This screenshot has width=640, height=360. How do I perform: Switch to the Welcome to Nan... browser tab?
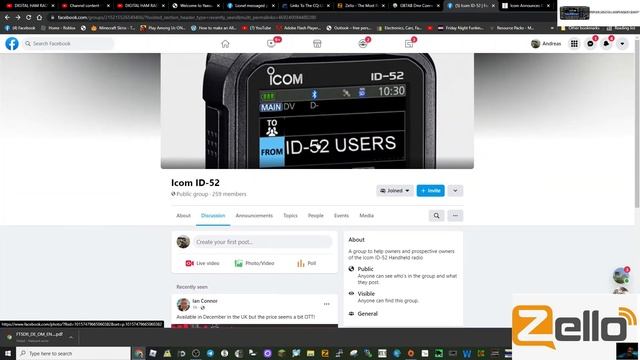tap(195, 6)
